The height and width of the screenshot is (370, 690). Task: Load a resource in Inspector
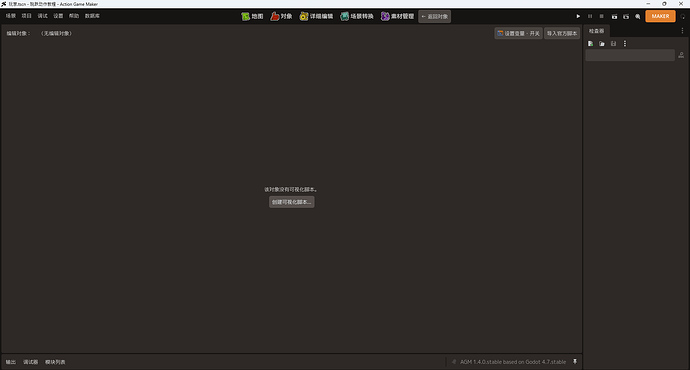602,44
